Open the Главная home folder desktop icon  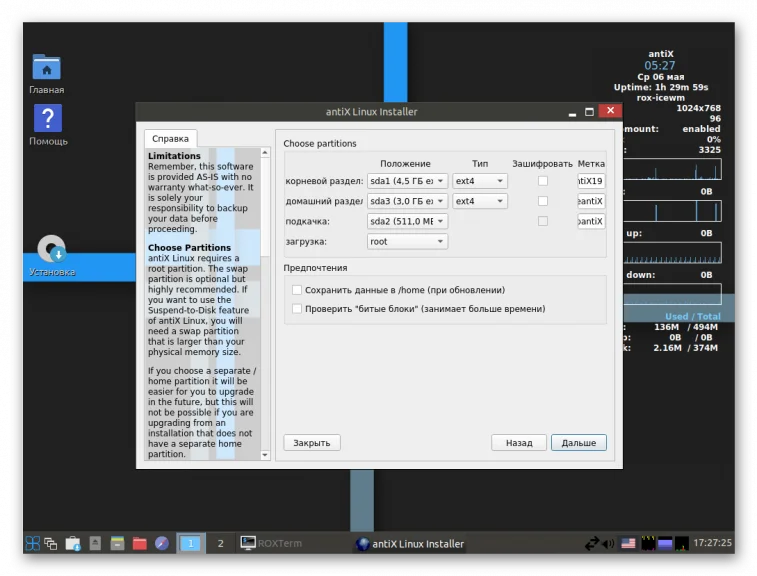coord(46,68)
